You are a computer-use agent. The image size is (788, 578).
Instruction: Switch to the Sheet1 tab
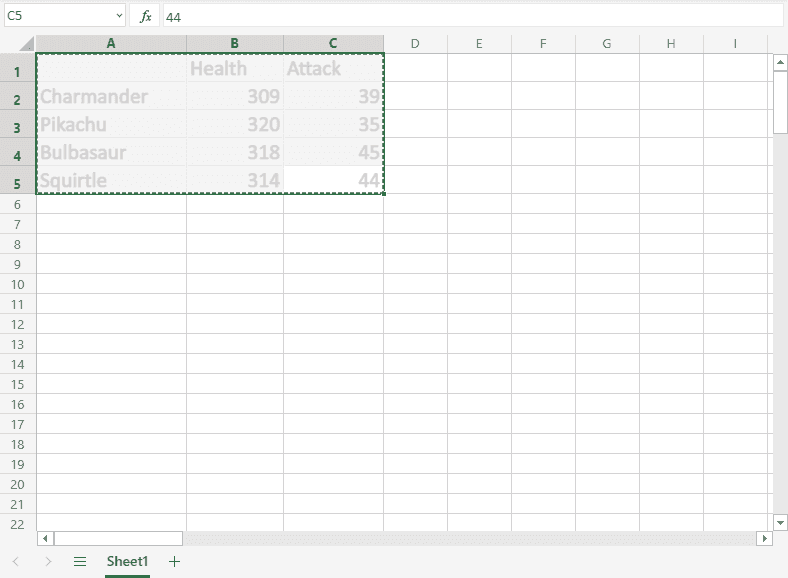click(x=127, y=561)
